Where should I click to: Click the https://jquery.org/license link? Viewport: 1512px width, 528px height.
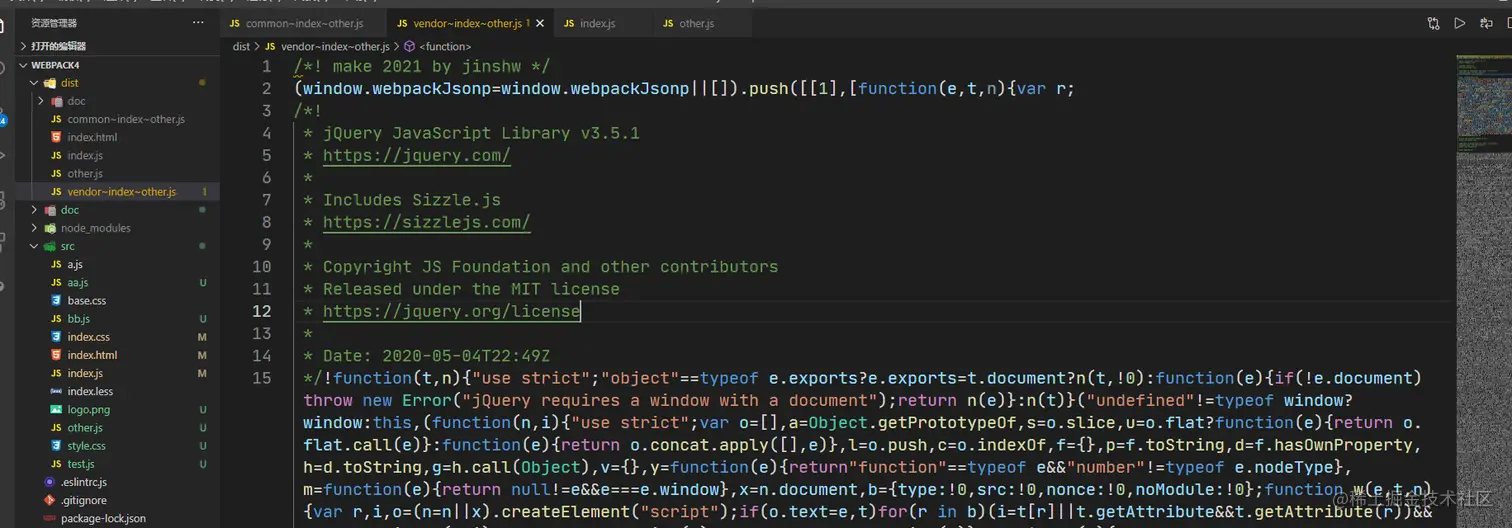(451, 312)
